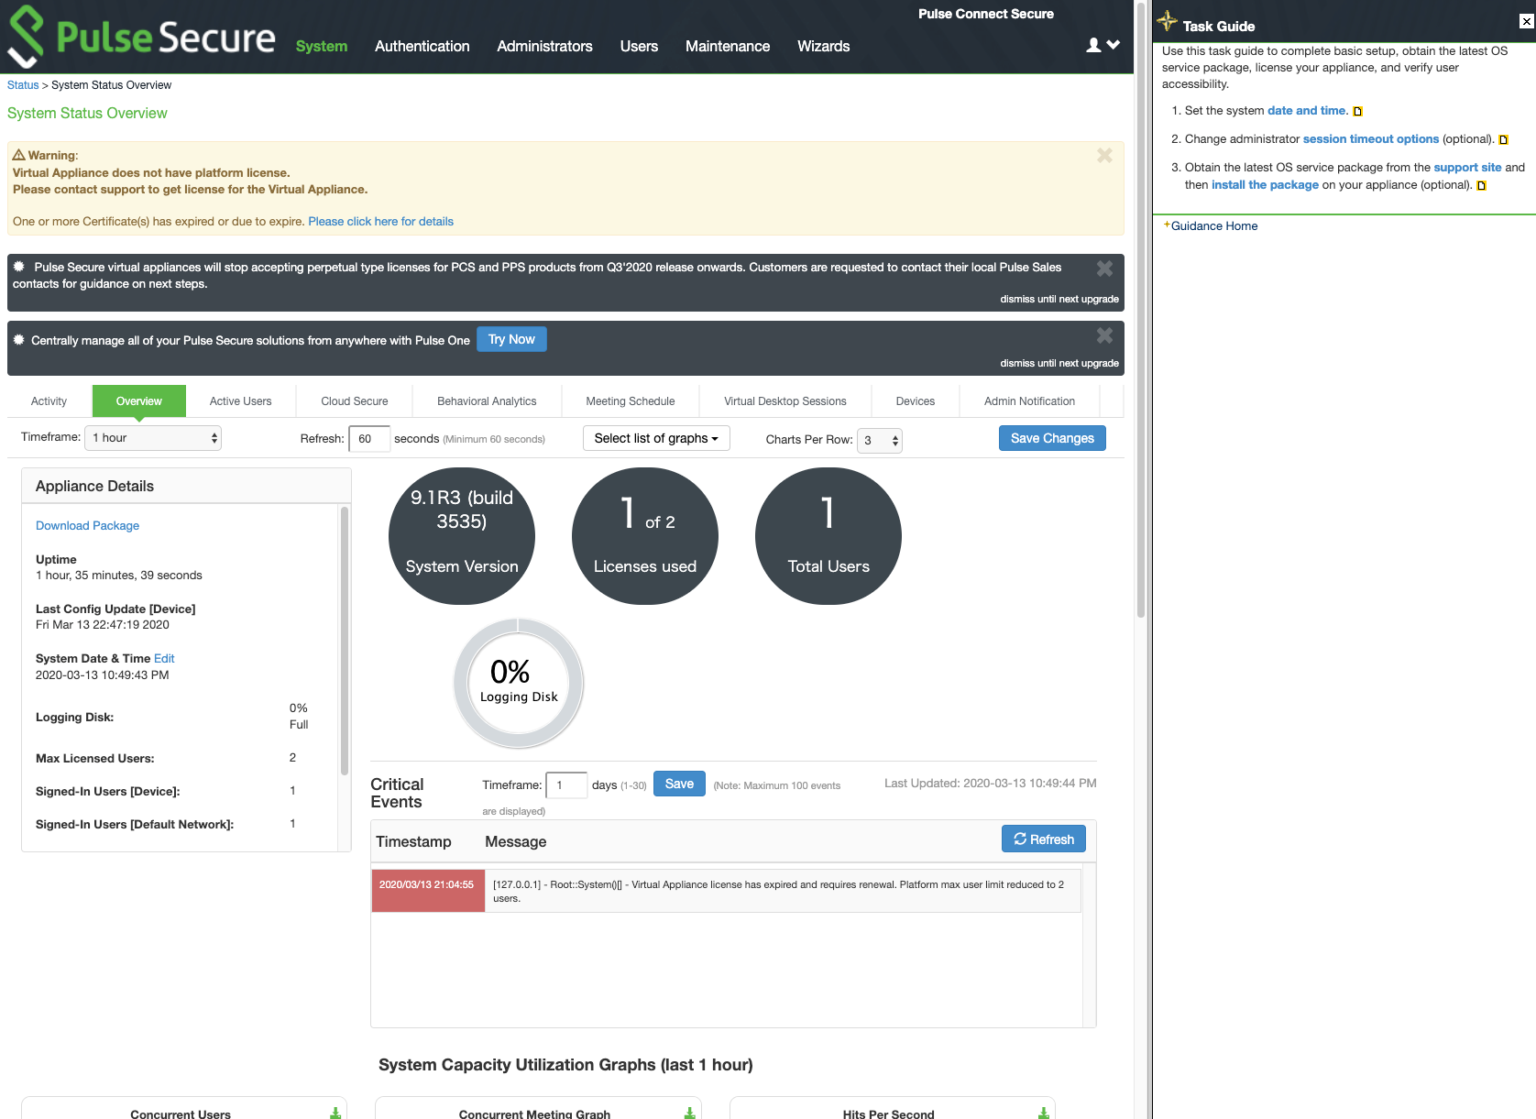Open the Select list of graphs dropdown

click(x=655, y=437)
